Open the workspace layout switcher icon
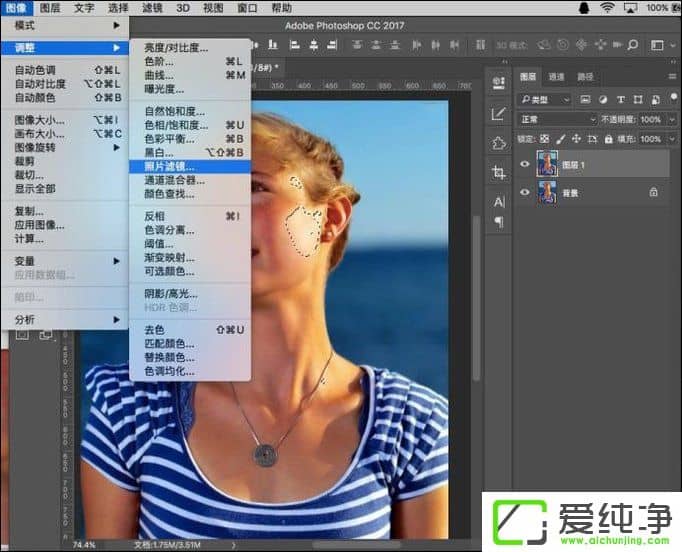This screenshot has height=552, width=682. pyautogui.click(x=657, y=46)
